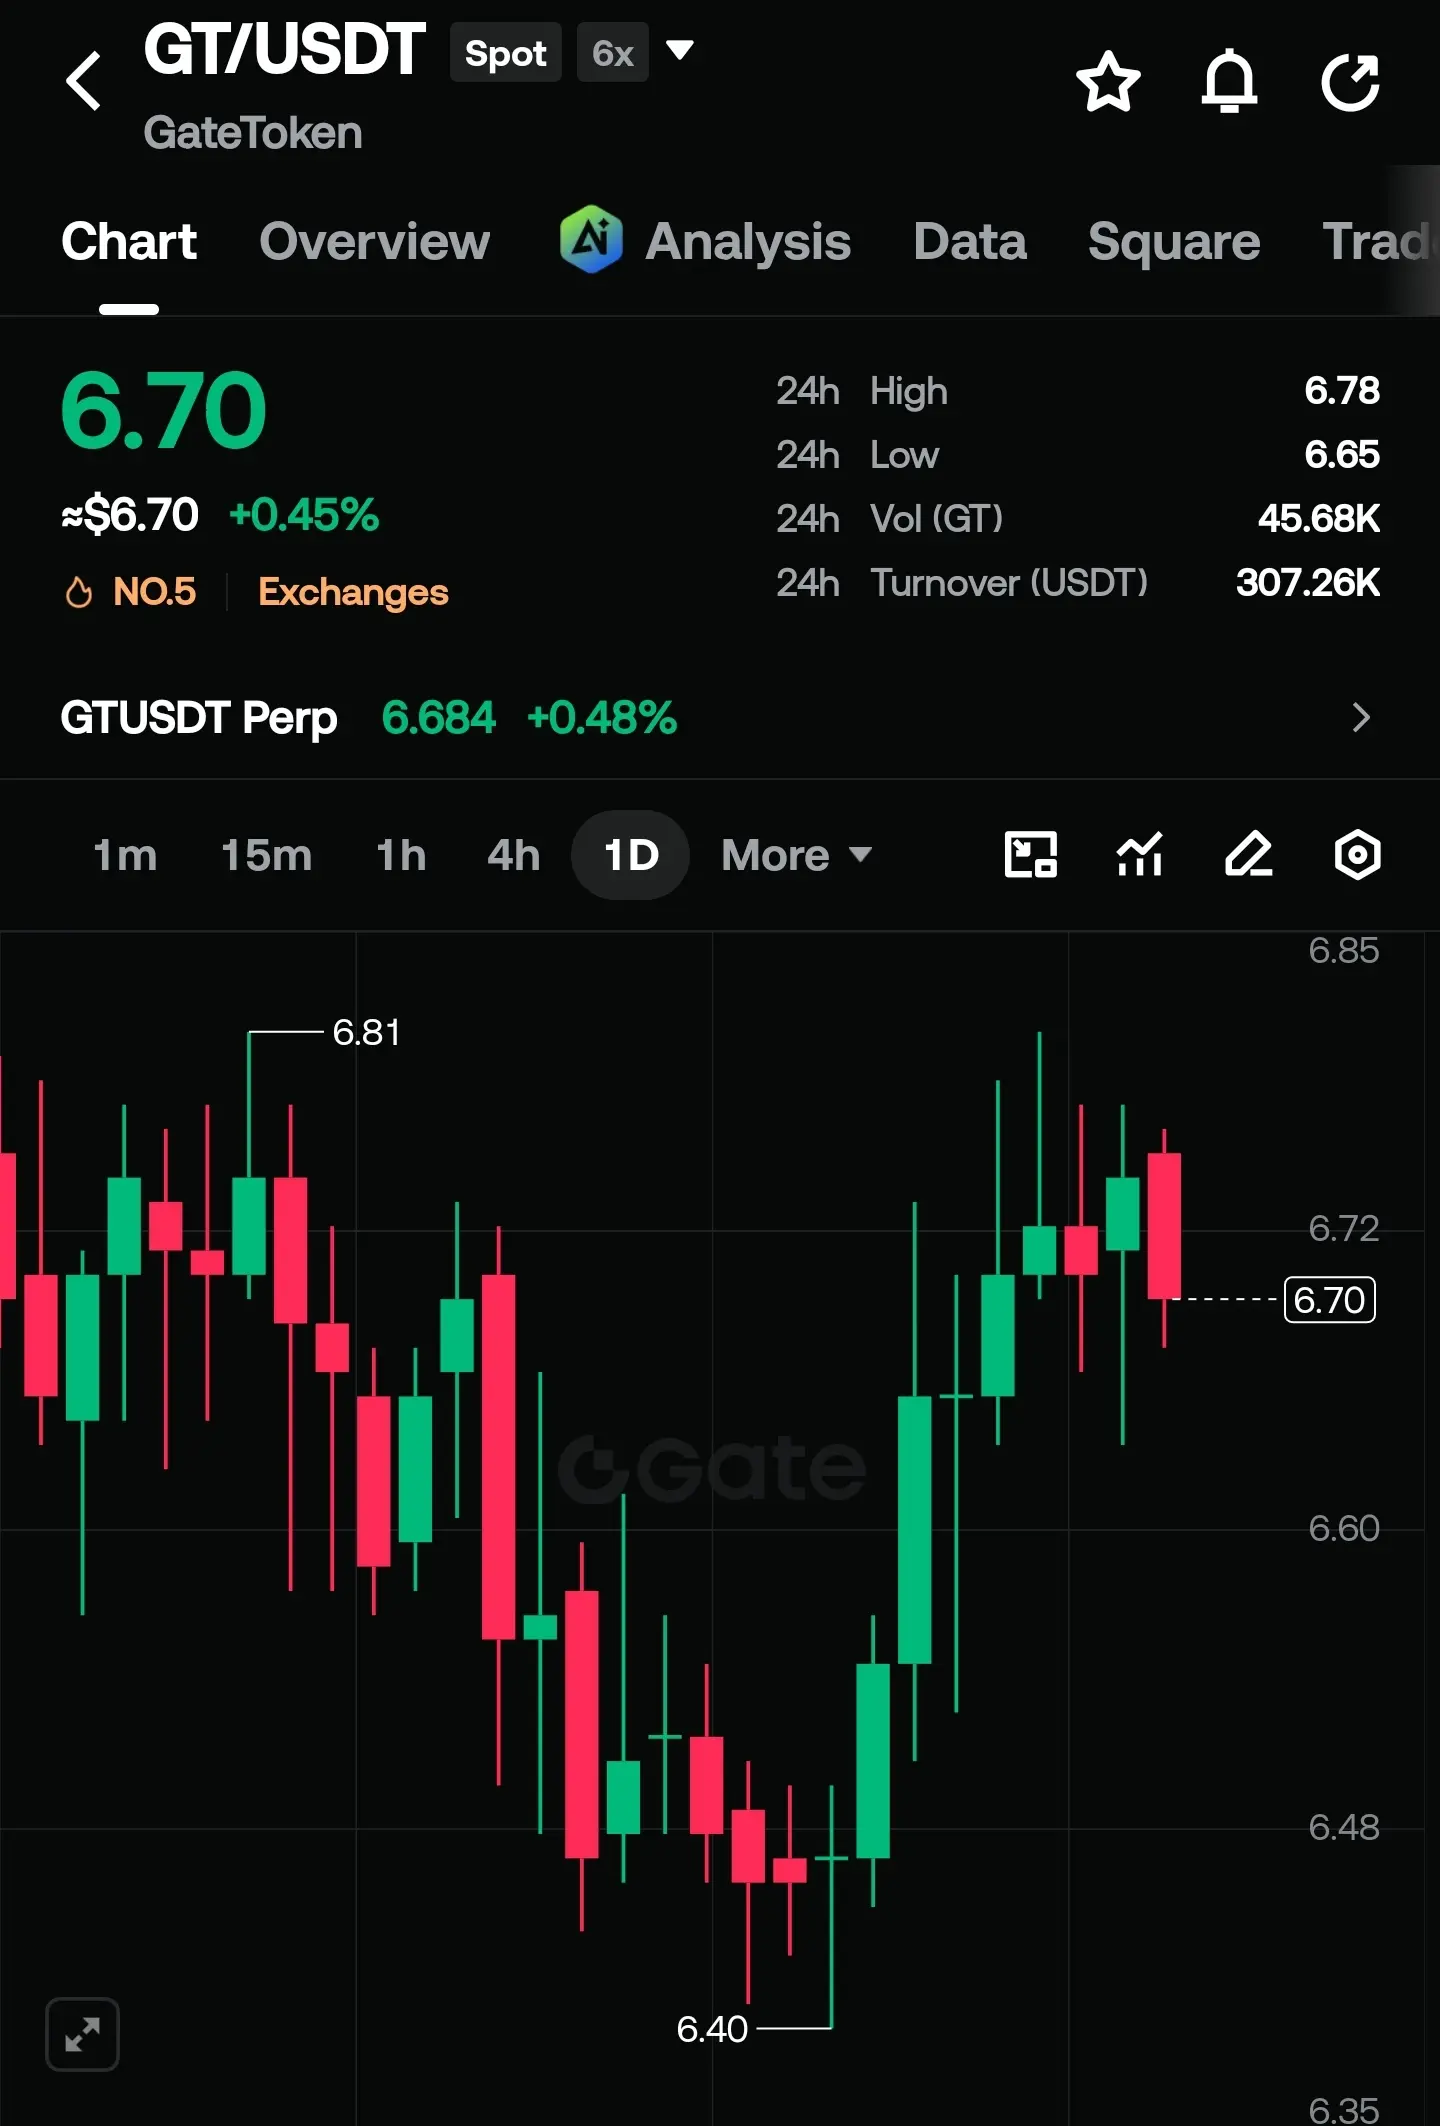Tap the ≈$6.70 USD price
The height and width of the screenshot is (2126, 1440).
tap(130, 515)
